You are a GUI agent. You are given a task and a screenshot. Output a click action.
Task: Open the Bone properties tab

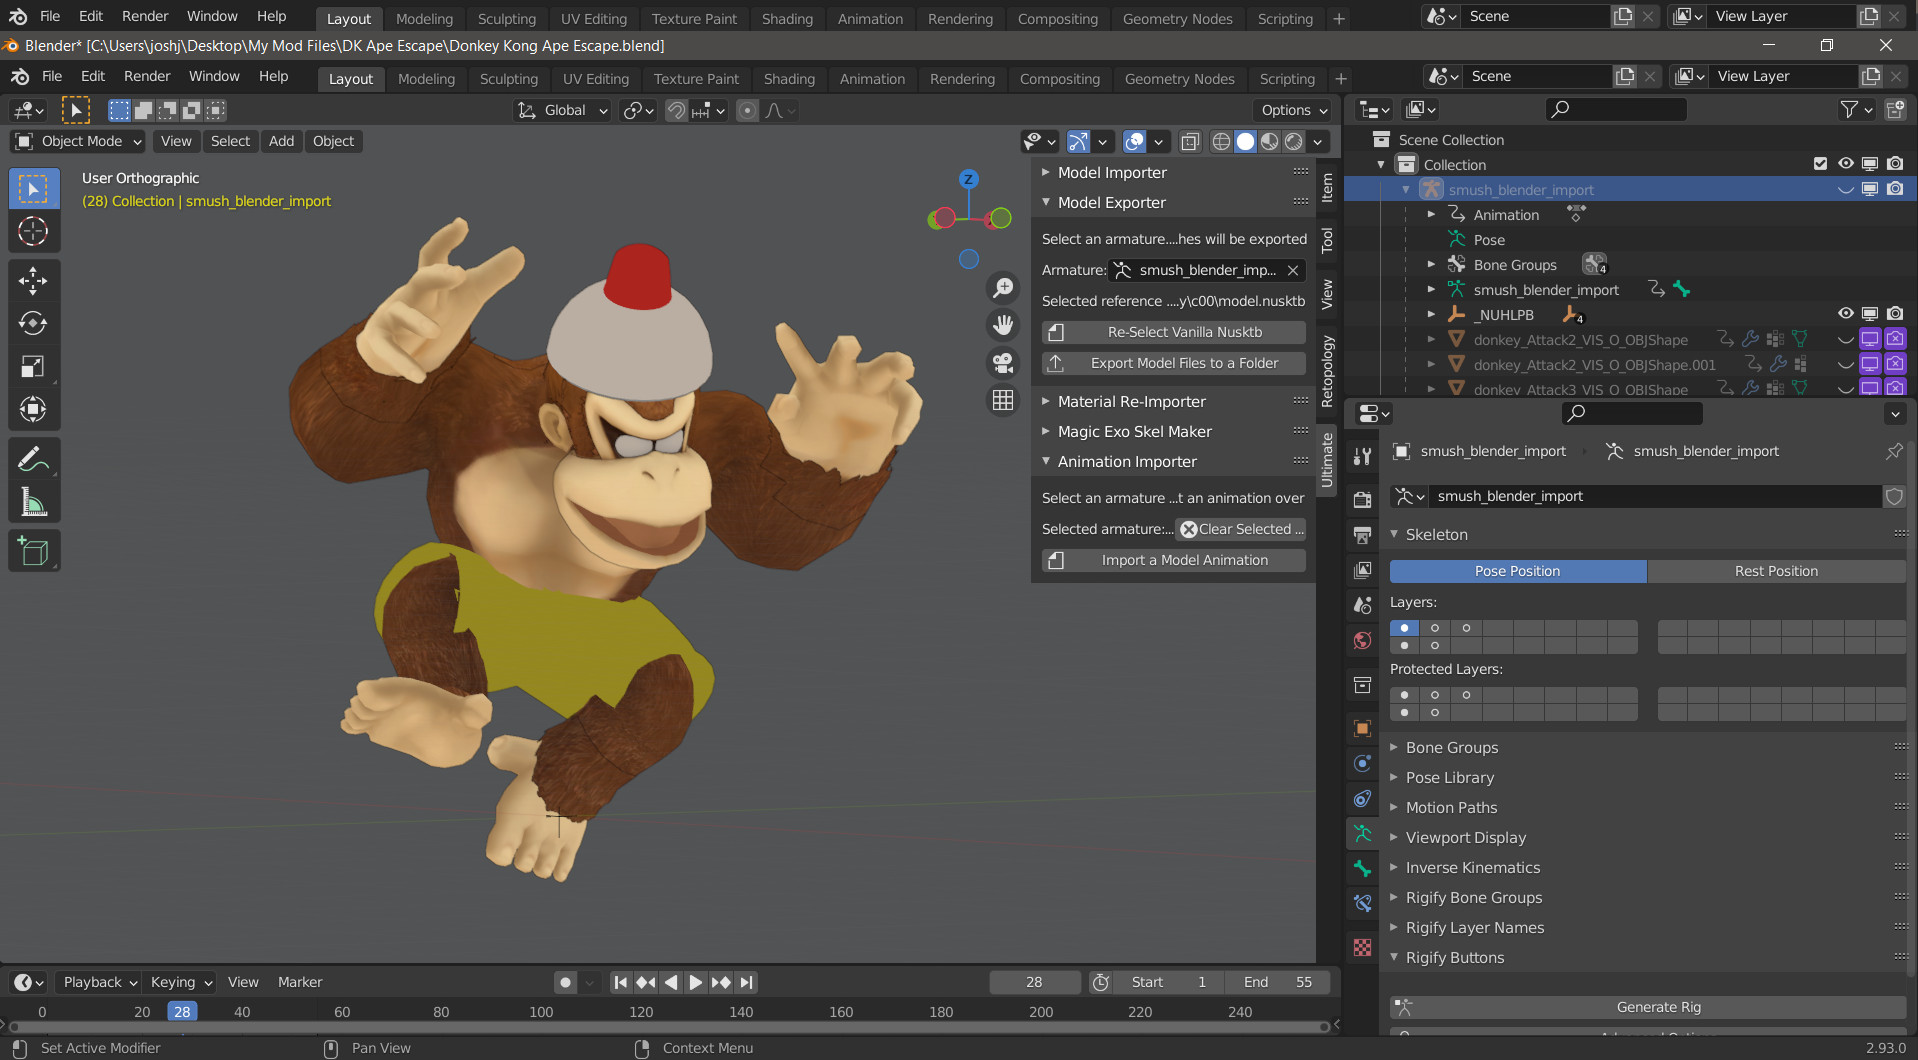click(1362, 868)
